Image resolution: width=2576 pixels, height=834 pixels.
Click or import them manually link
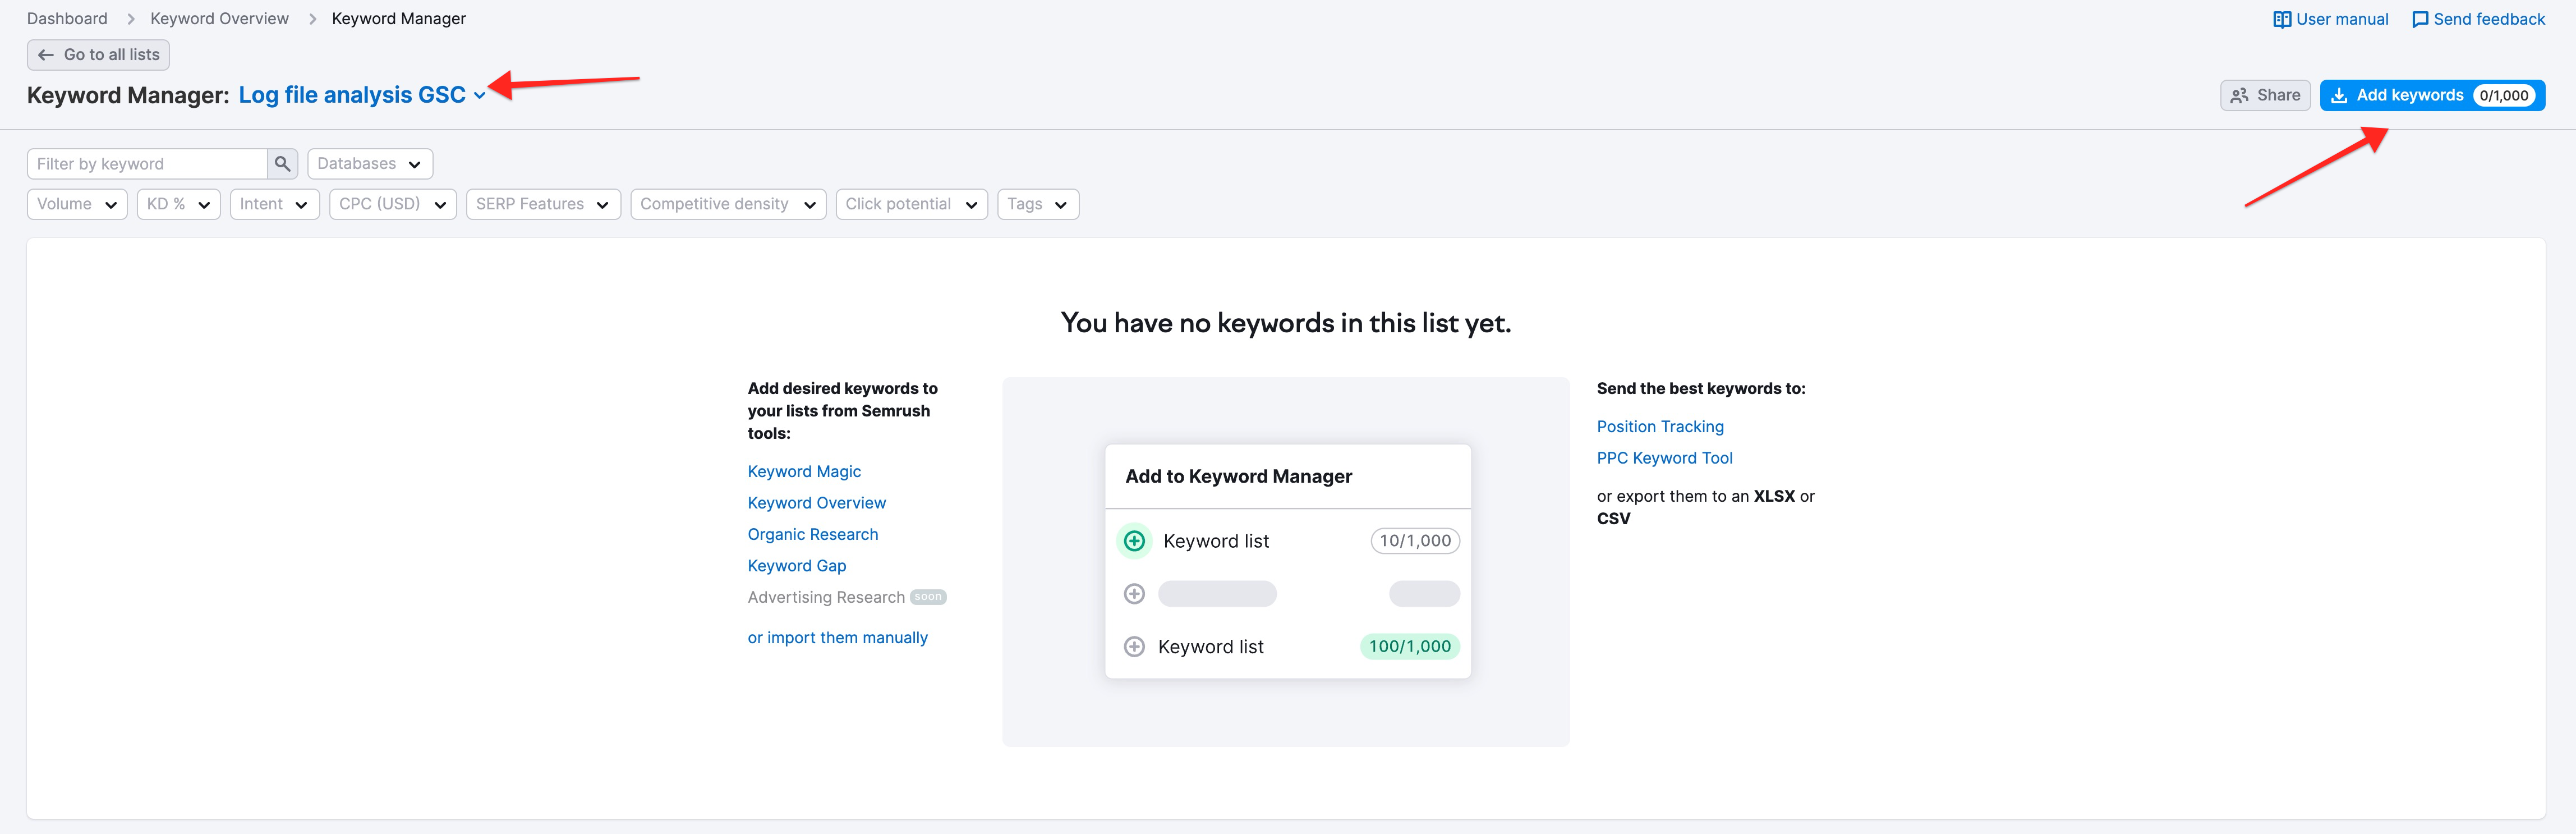coord(837,638)
